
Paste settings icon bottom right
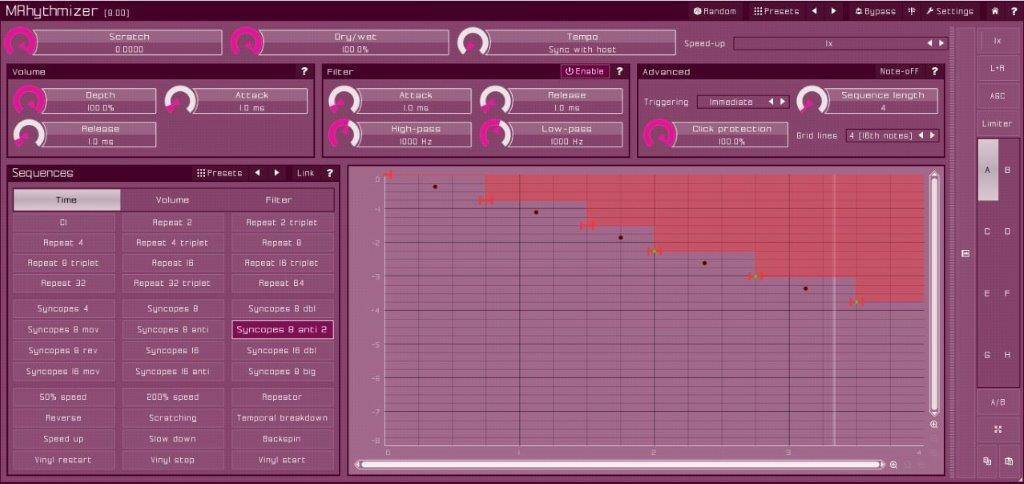point(1009,461)
